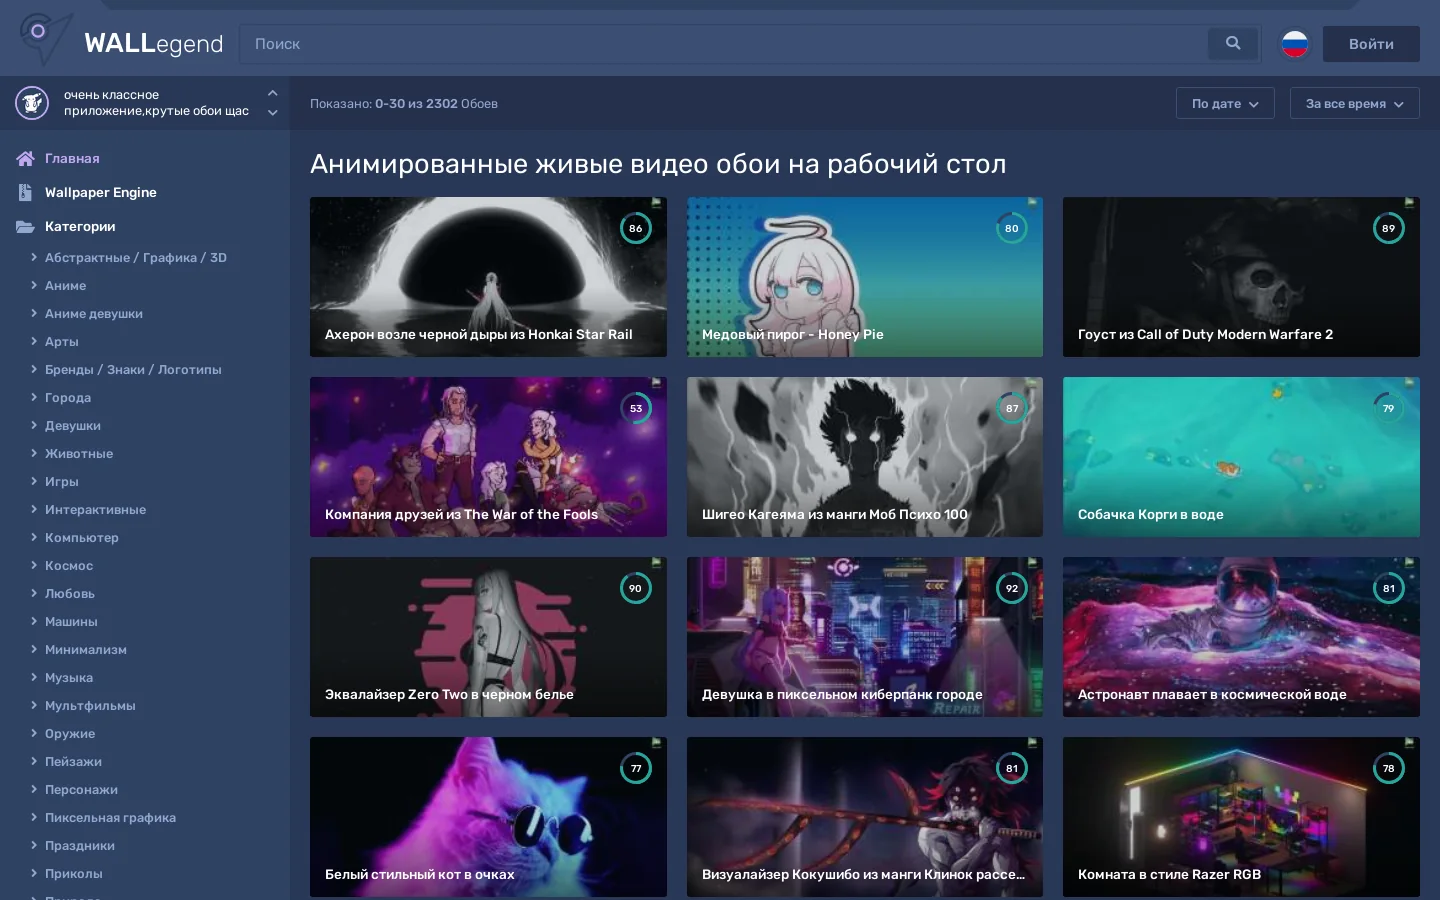This screenshot has width=1440, height=900.
Task: Open Собачка Корги в воде wallpaper
Action: tap(1241, 457)
